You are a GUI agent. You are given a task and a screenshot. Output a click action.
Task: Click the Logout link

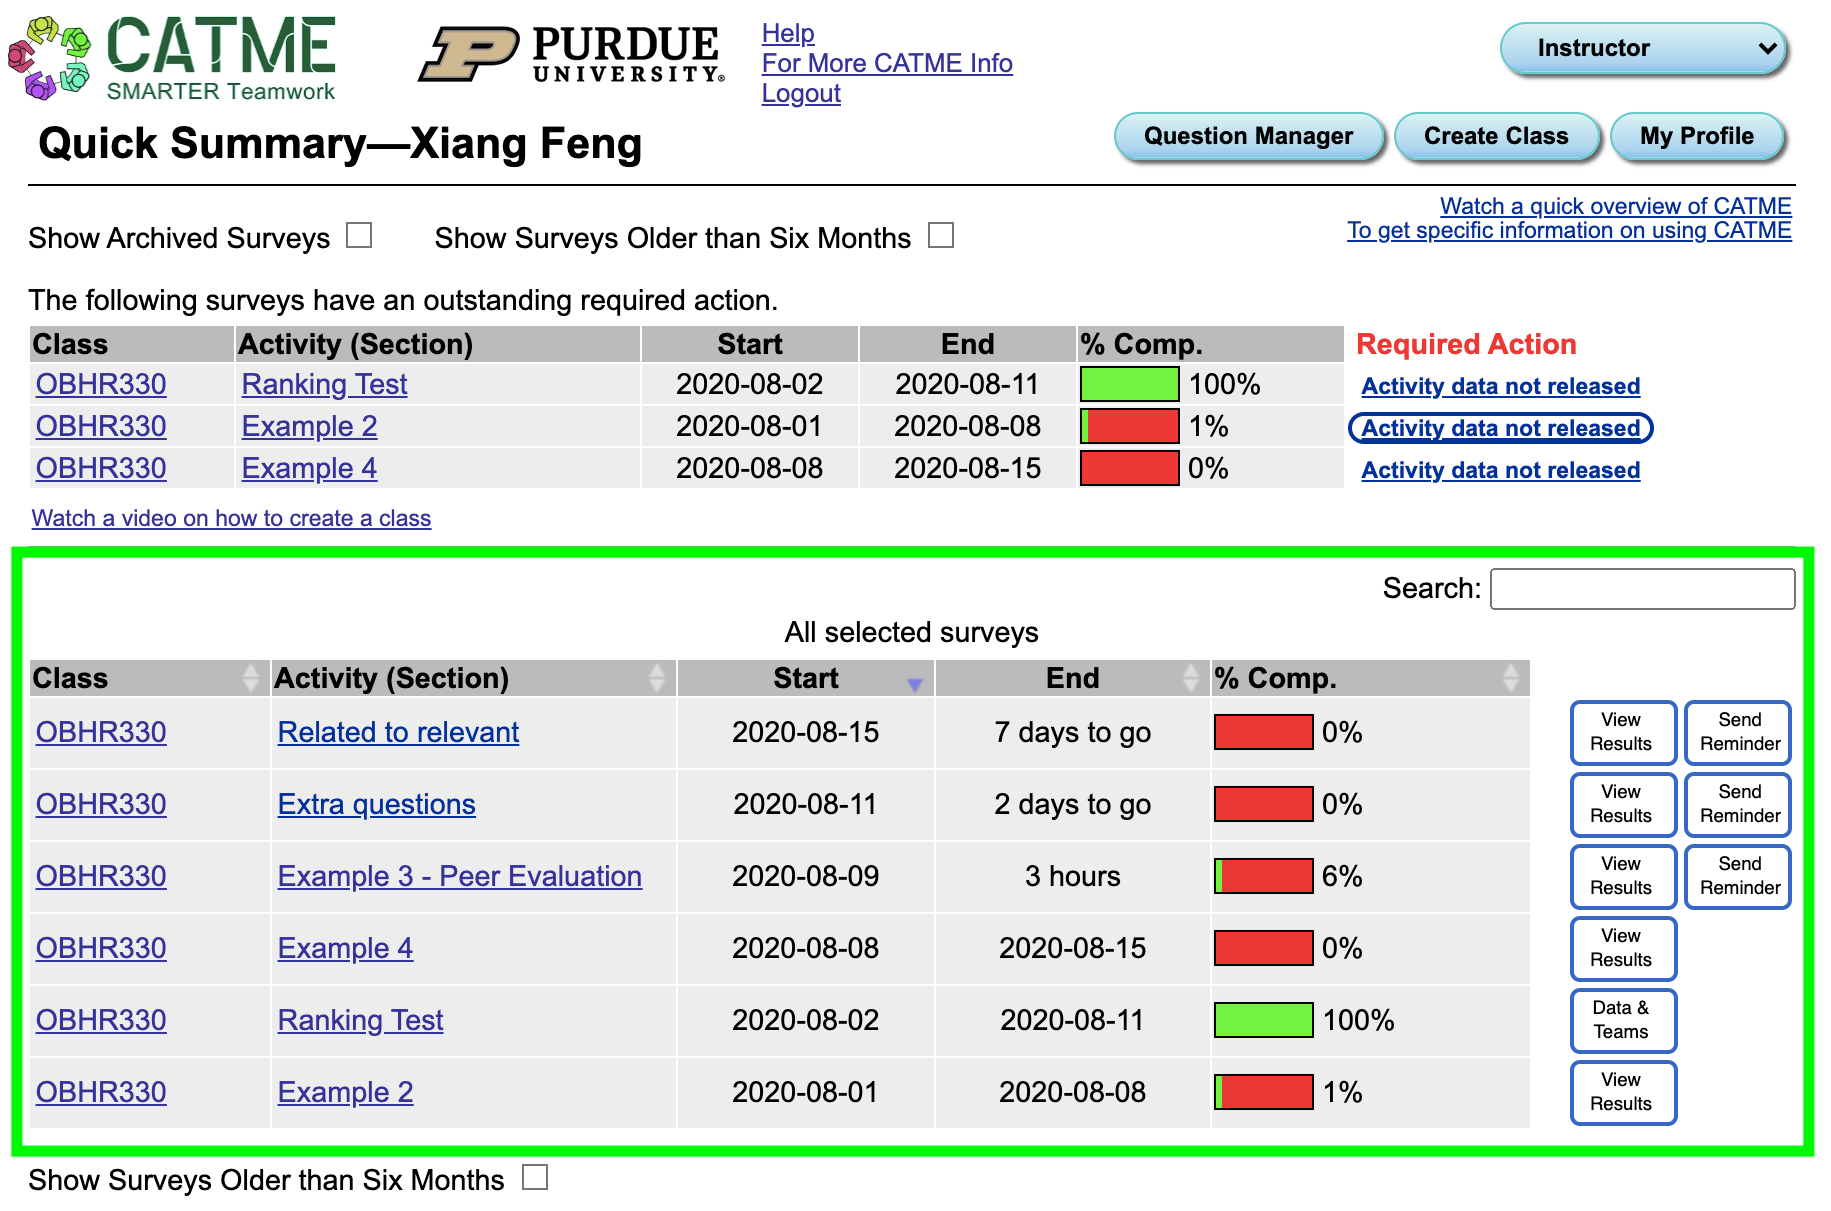coord(800,93)
